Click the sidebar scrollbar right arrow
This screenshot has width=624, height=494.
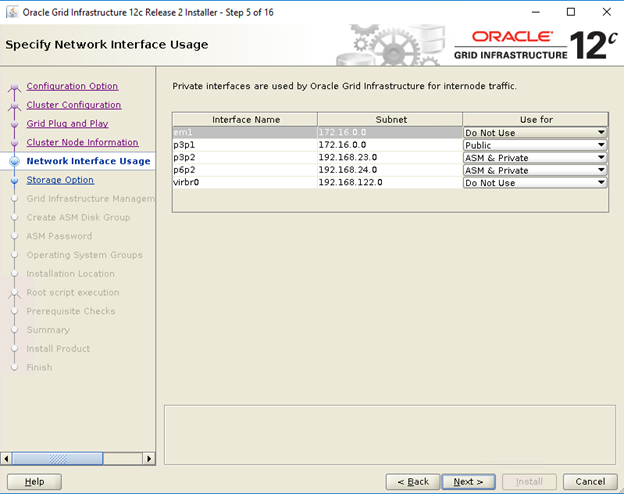pyautogui.click(x=149, y=459)
